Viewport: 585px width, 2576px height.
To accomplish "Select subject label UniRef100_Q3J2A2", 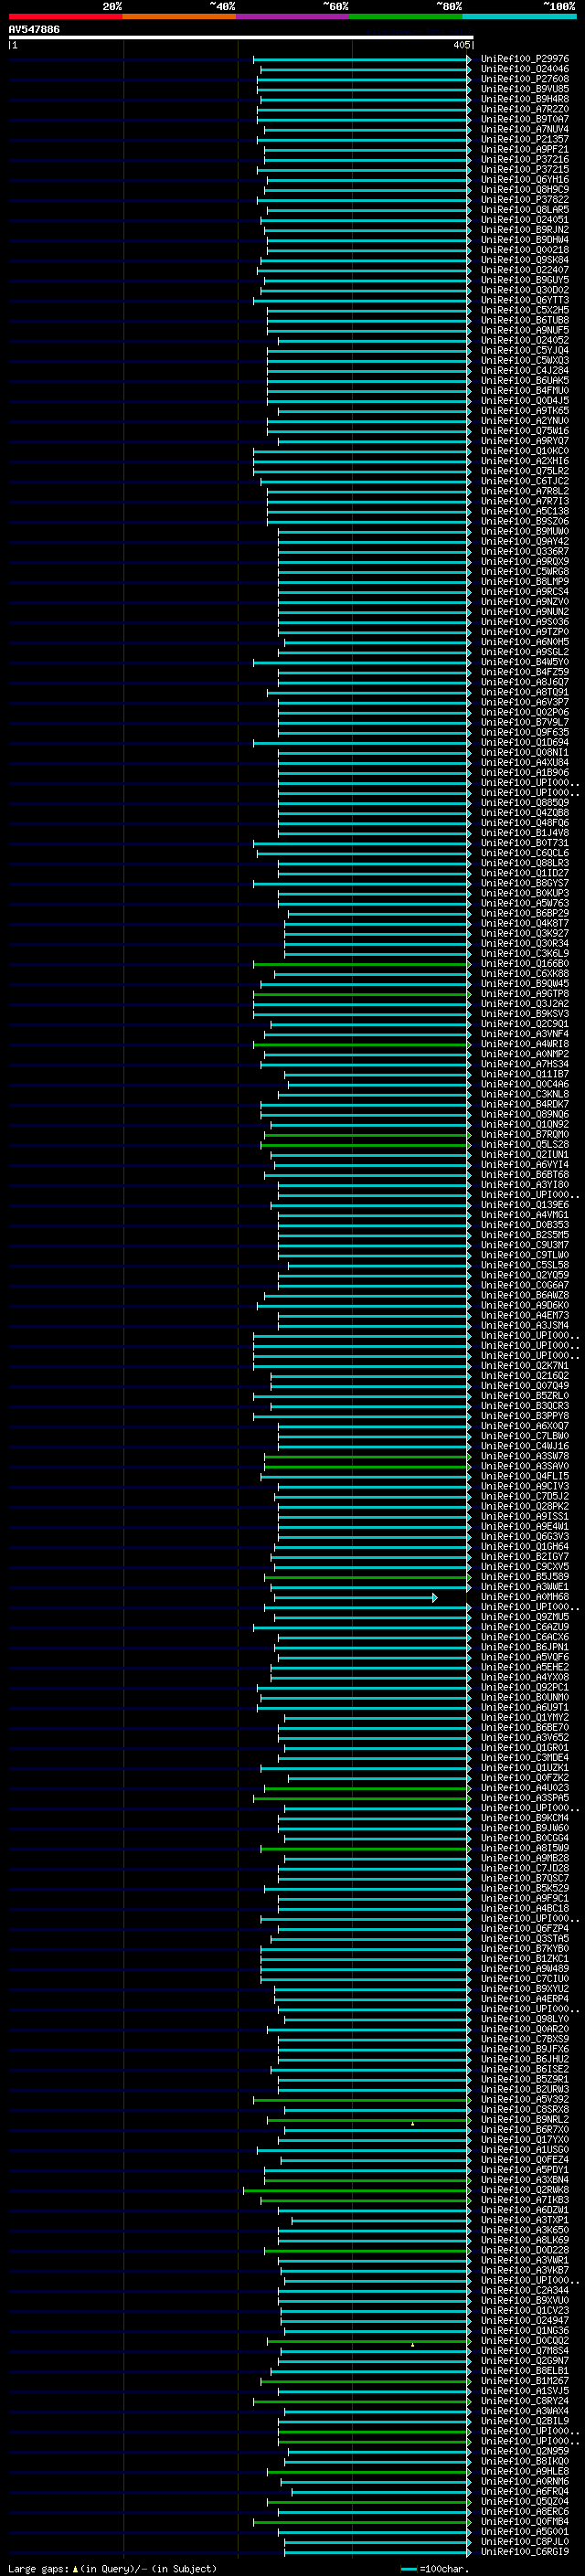I will tap(524, 1003).
